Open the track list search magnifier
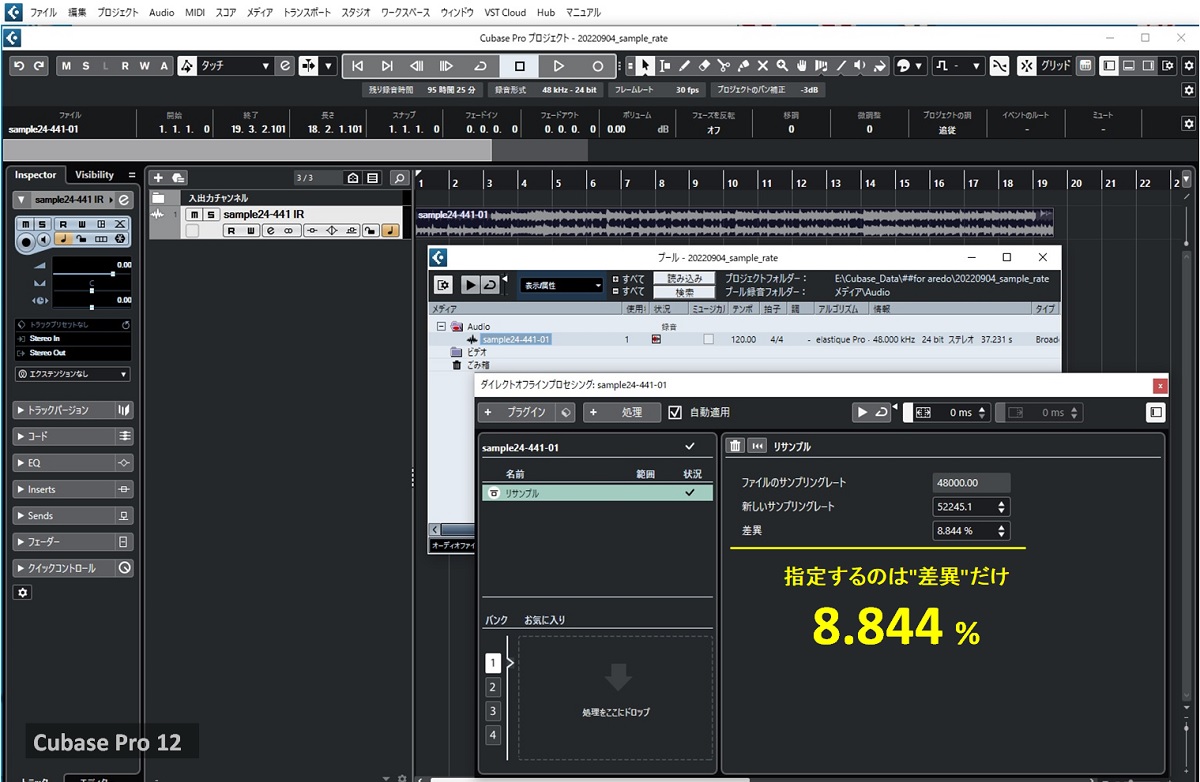This screenshot has height=782, width=1200. (x=399, y=178)
